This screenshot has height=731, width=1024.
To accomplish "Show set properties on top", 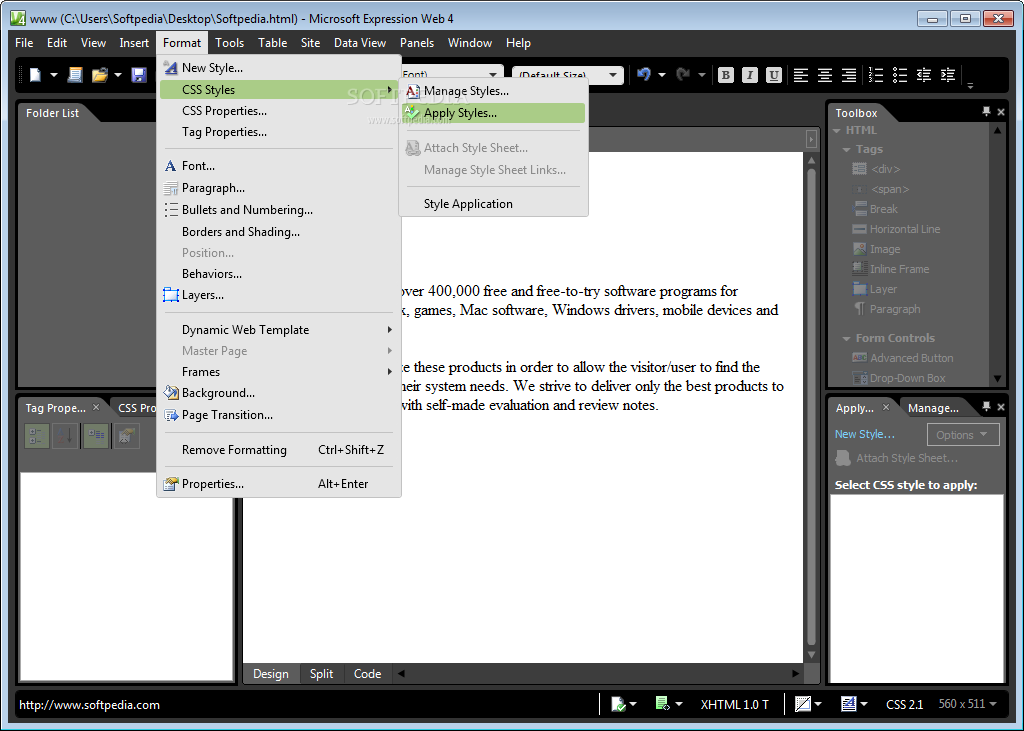I will pos(96,436).
